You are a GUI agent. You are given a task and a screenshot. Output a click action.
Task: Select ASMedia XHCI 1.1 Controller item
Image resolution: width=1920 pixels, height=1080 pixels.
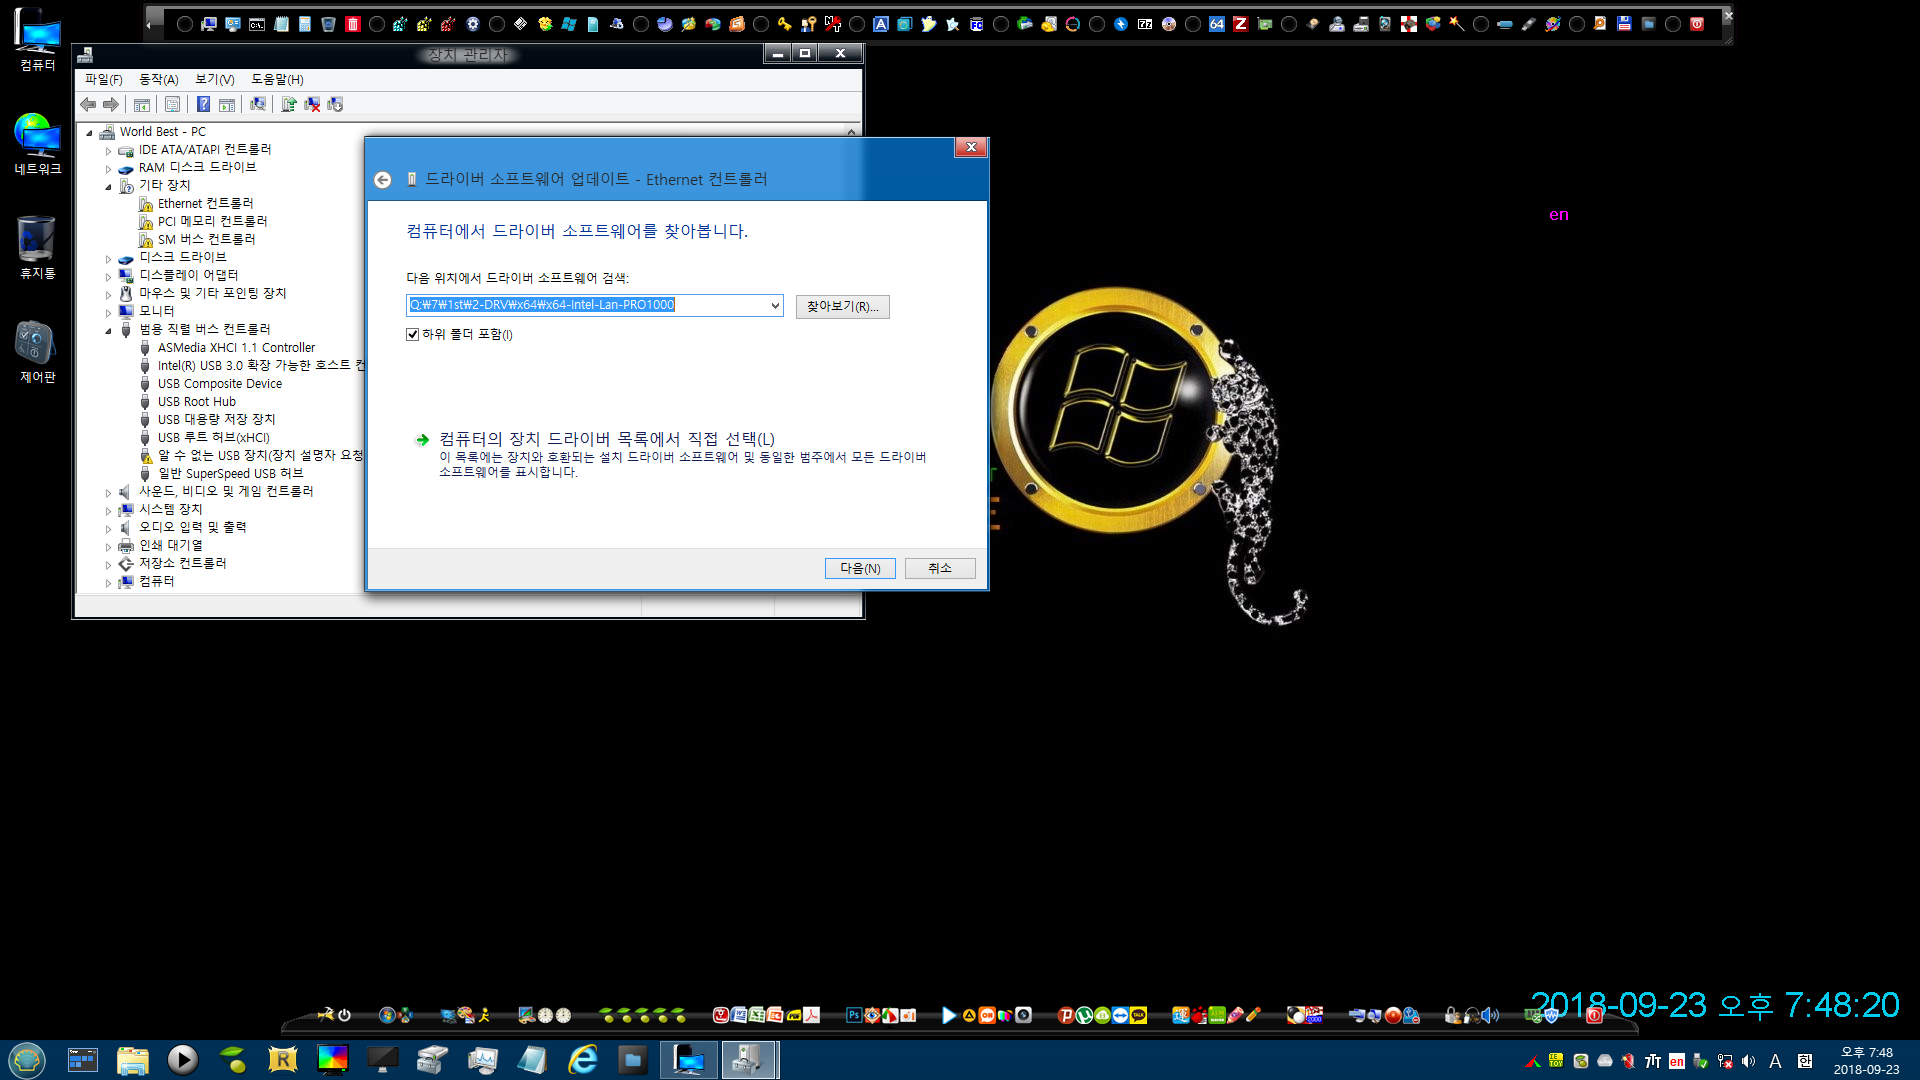click(x=236, y=348)
